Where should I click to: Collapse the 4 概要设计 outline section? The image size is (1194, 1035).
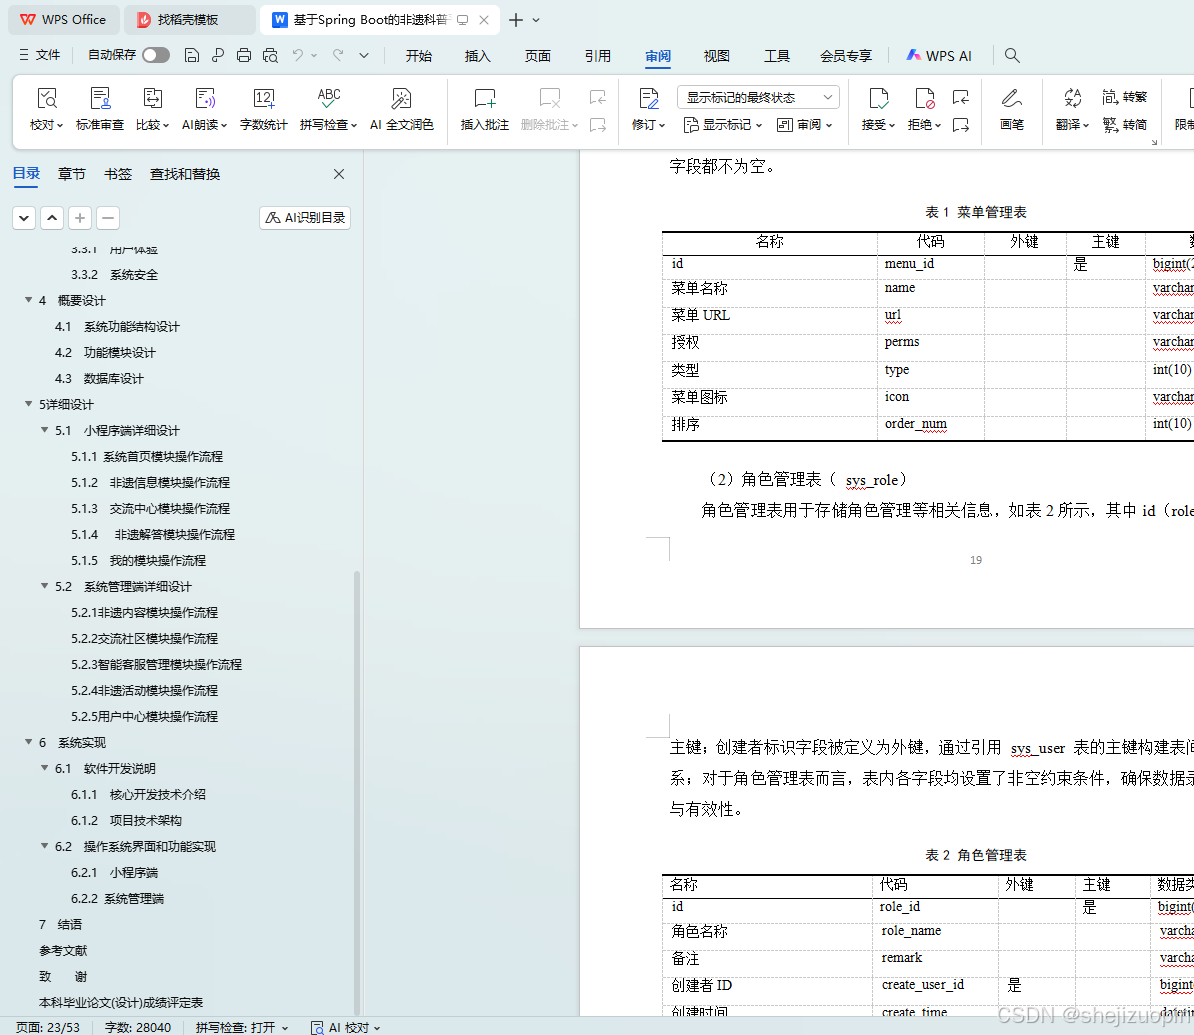(28, 300)
